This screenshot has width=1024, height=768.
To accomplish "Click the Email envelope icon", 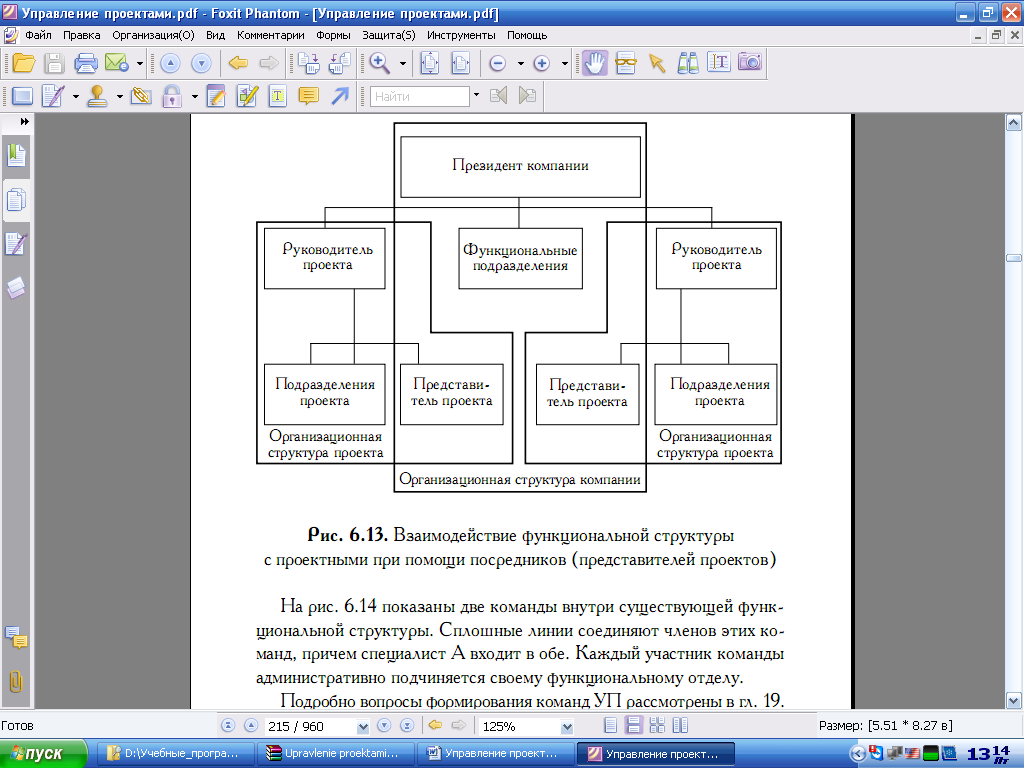I will (x=116, y=63).
